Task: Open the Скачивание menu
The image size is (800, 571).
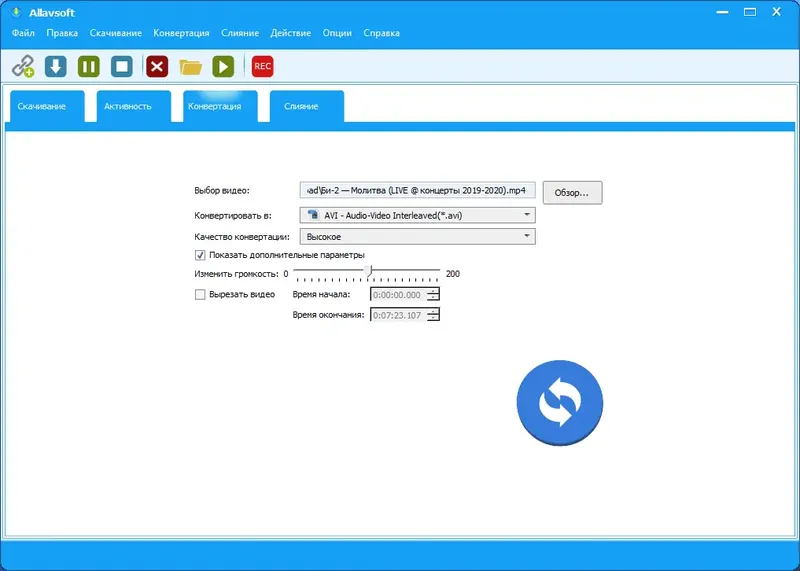Action: [116, 33]
